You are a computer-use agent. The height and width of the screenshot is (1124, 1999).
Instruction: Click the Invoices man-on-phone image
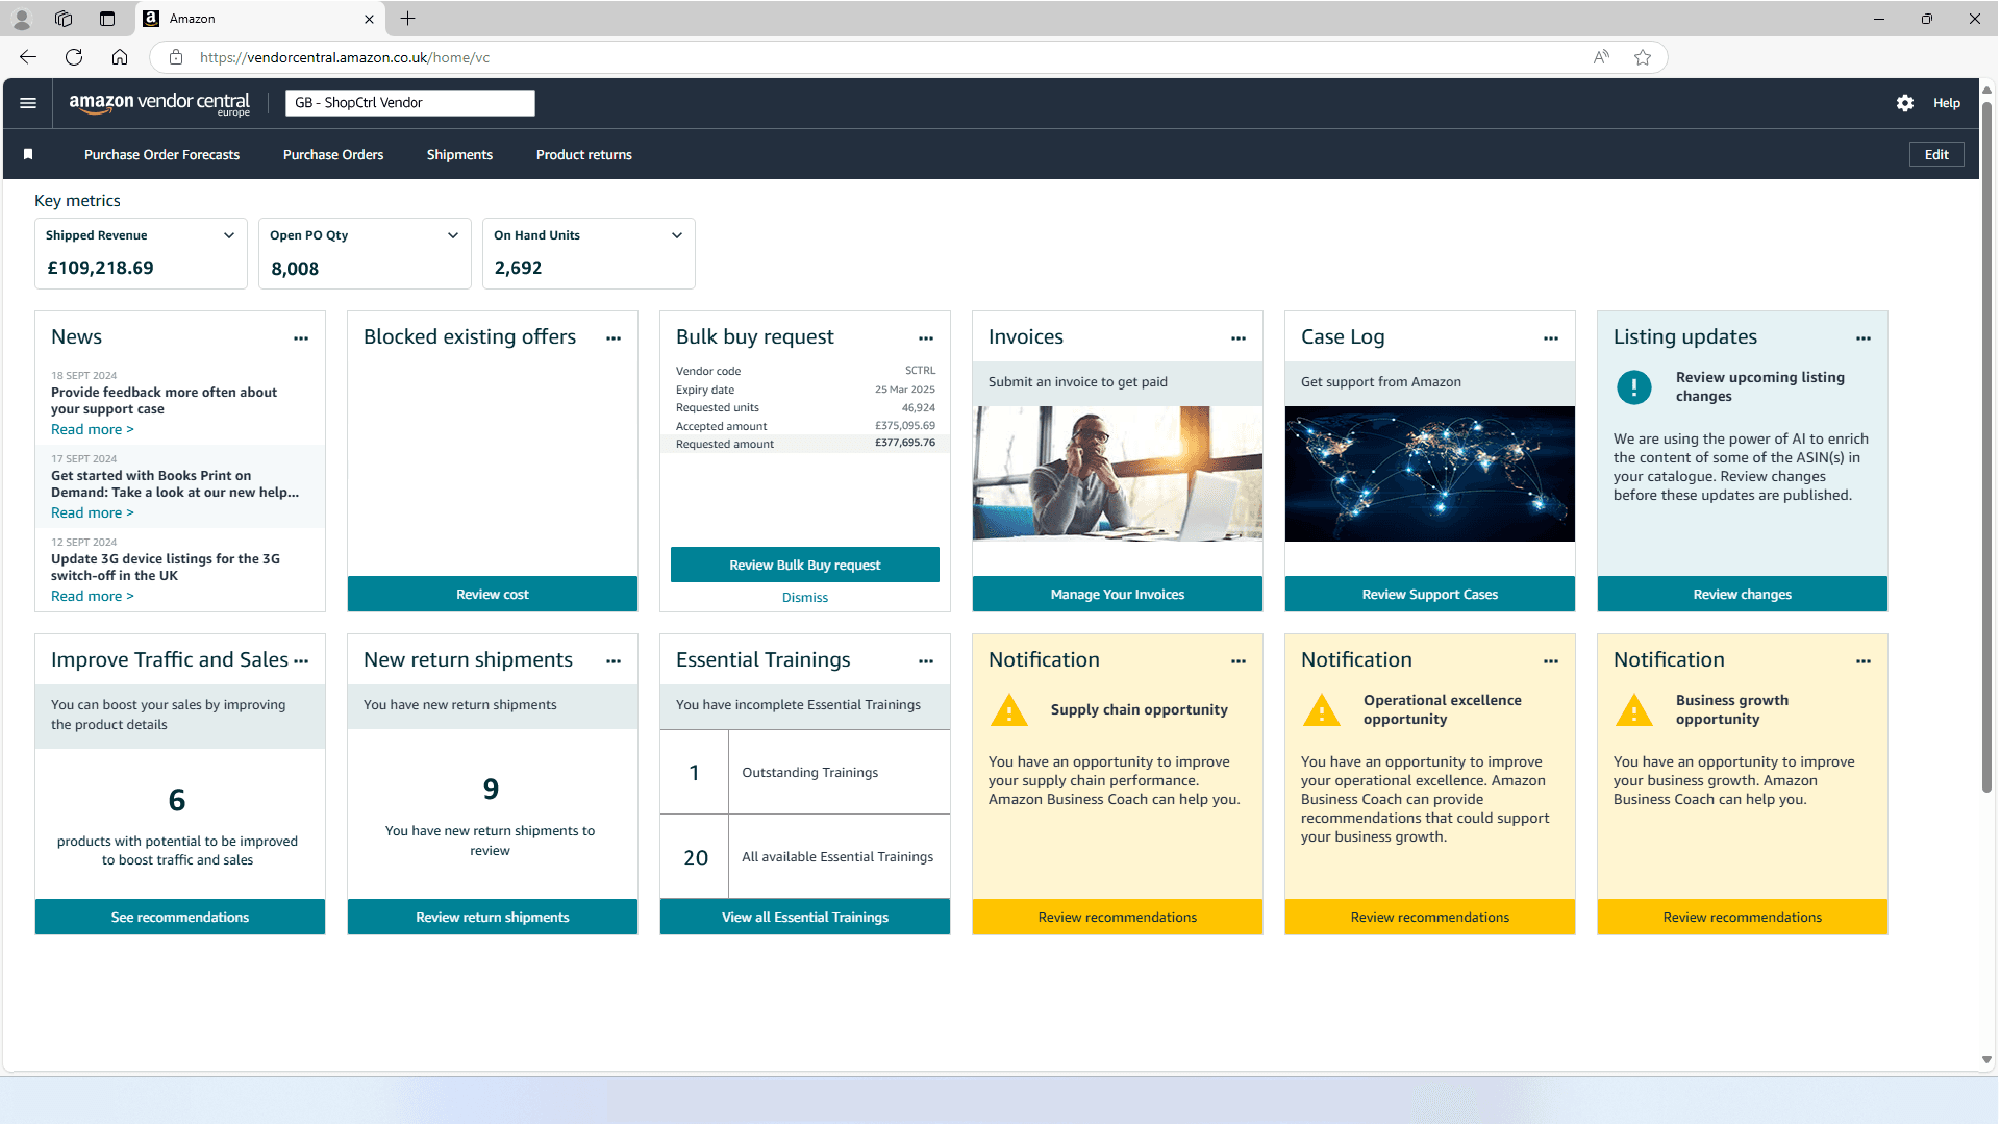1117,474
